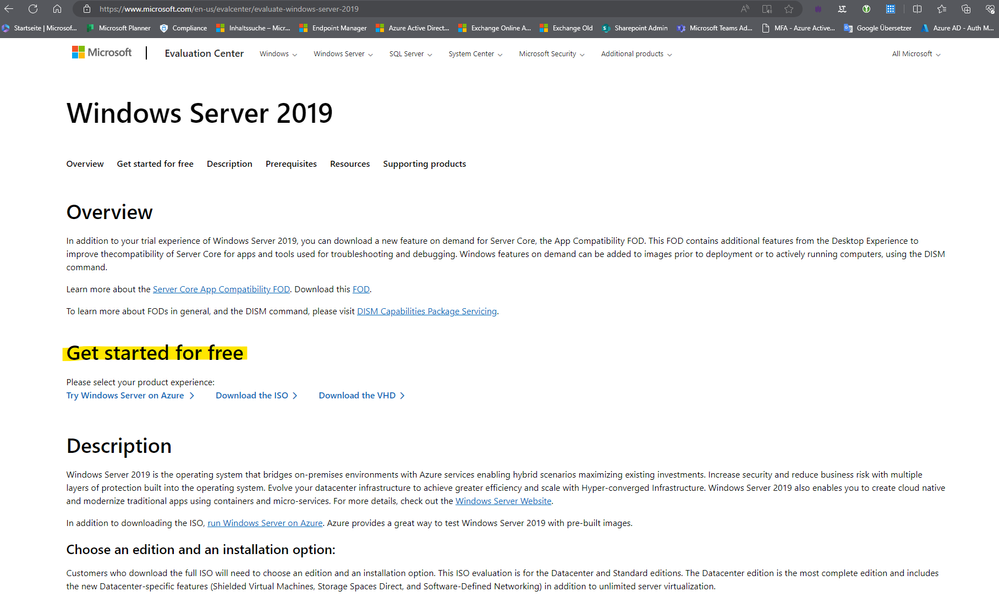Open the Windows Server Website link
The width and height of the screenshot is (999, 596).
point(503,501)
